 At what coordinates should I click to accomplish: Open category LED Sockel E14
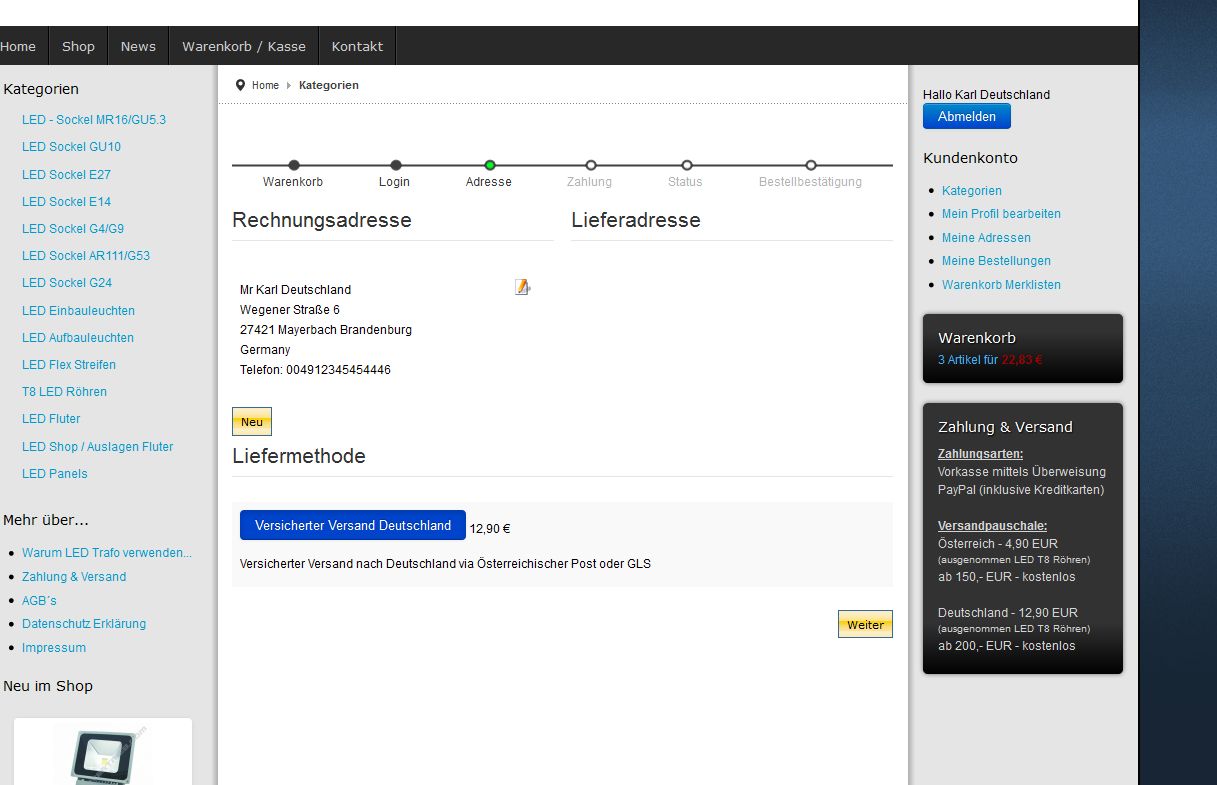pos(66,201)
